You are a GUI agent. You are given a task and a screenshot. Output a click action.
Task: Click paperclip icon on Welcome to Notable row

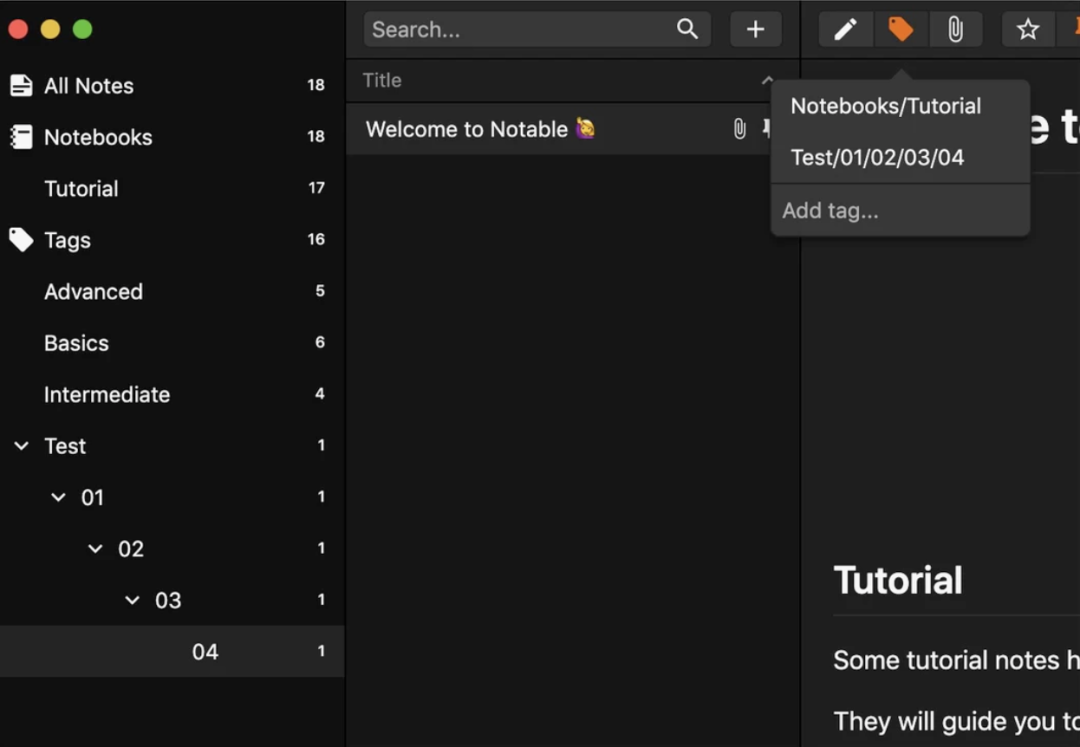(739, 129)
